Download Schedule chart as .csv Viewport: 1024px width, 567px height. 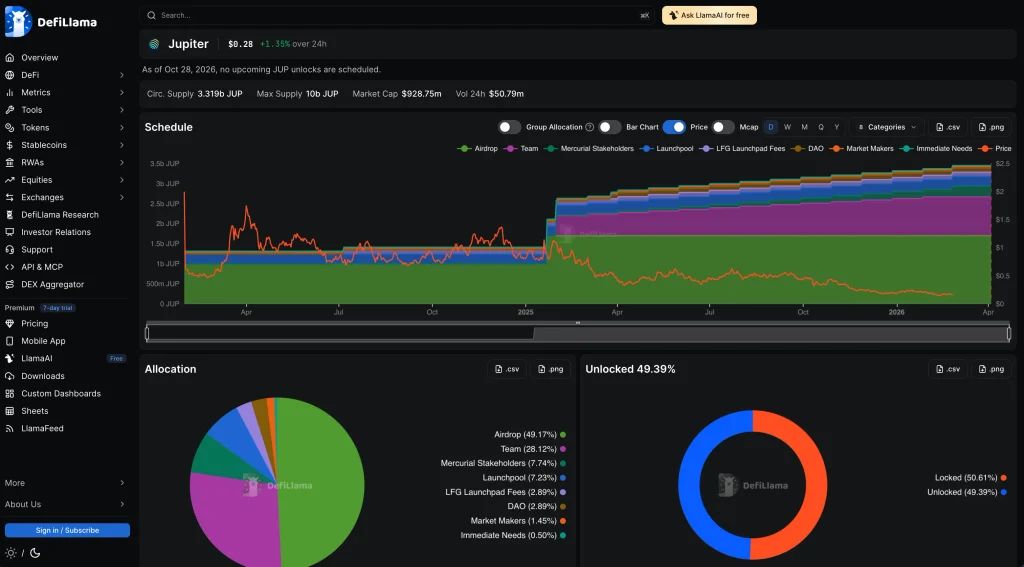click(x=948, y=127)
